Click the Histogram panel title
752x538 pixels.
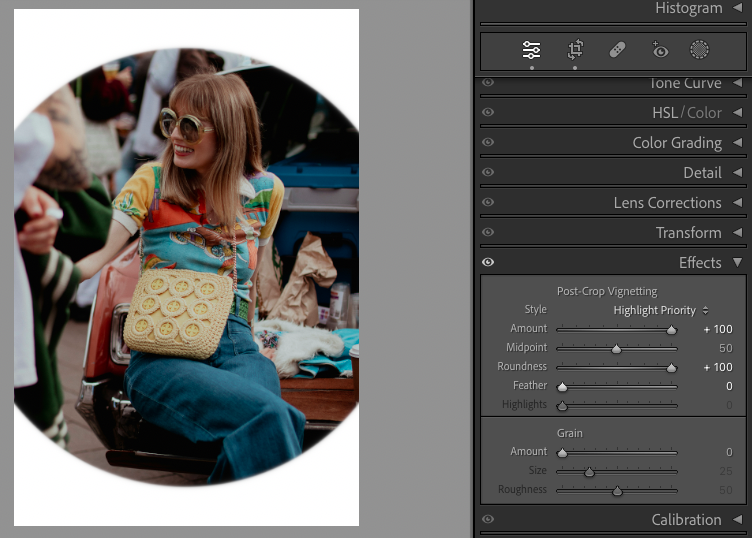(x=689, y=8)
